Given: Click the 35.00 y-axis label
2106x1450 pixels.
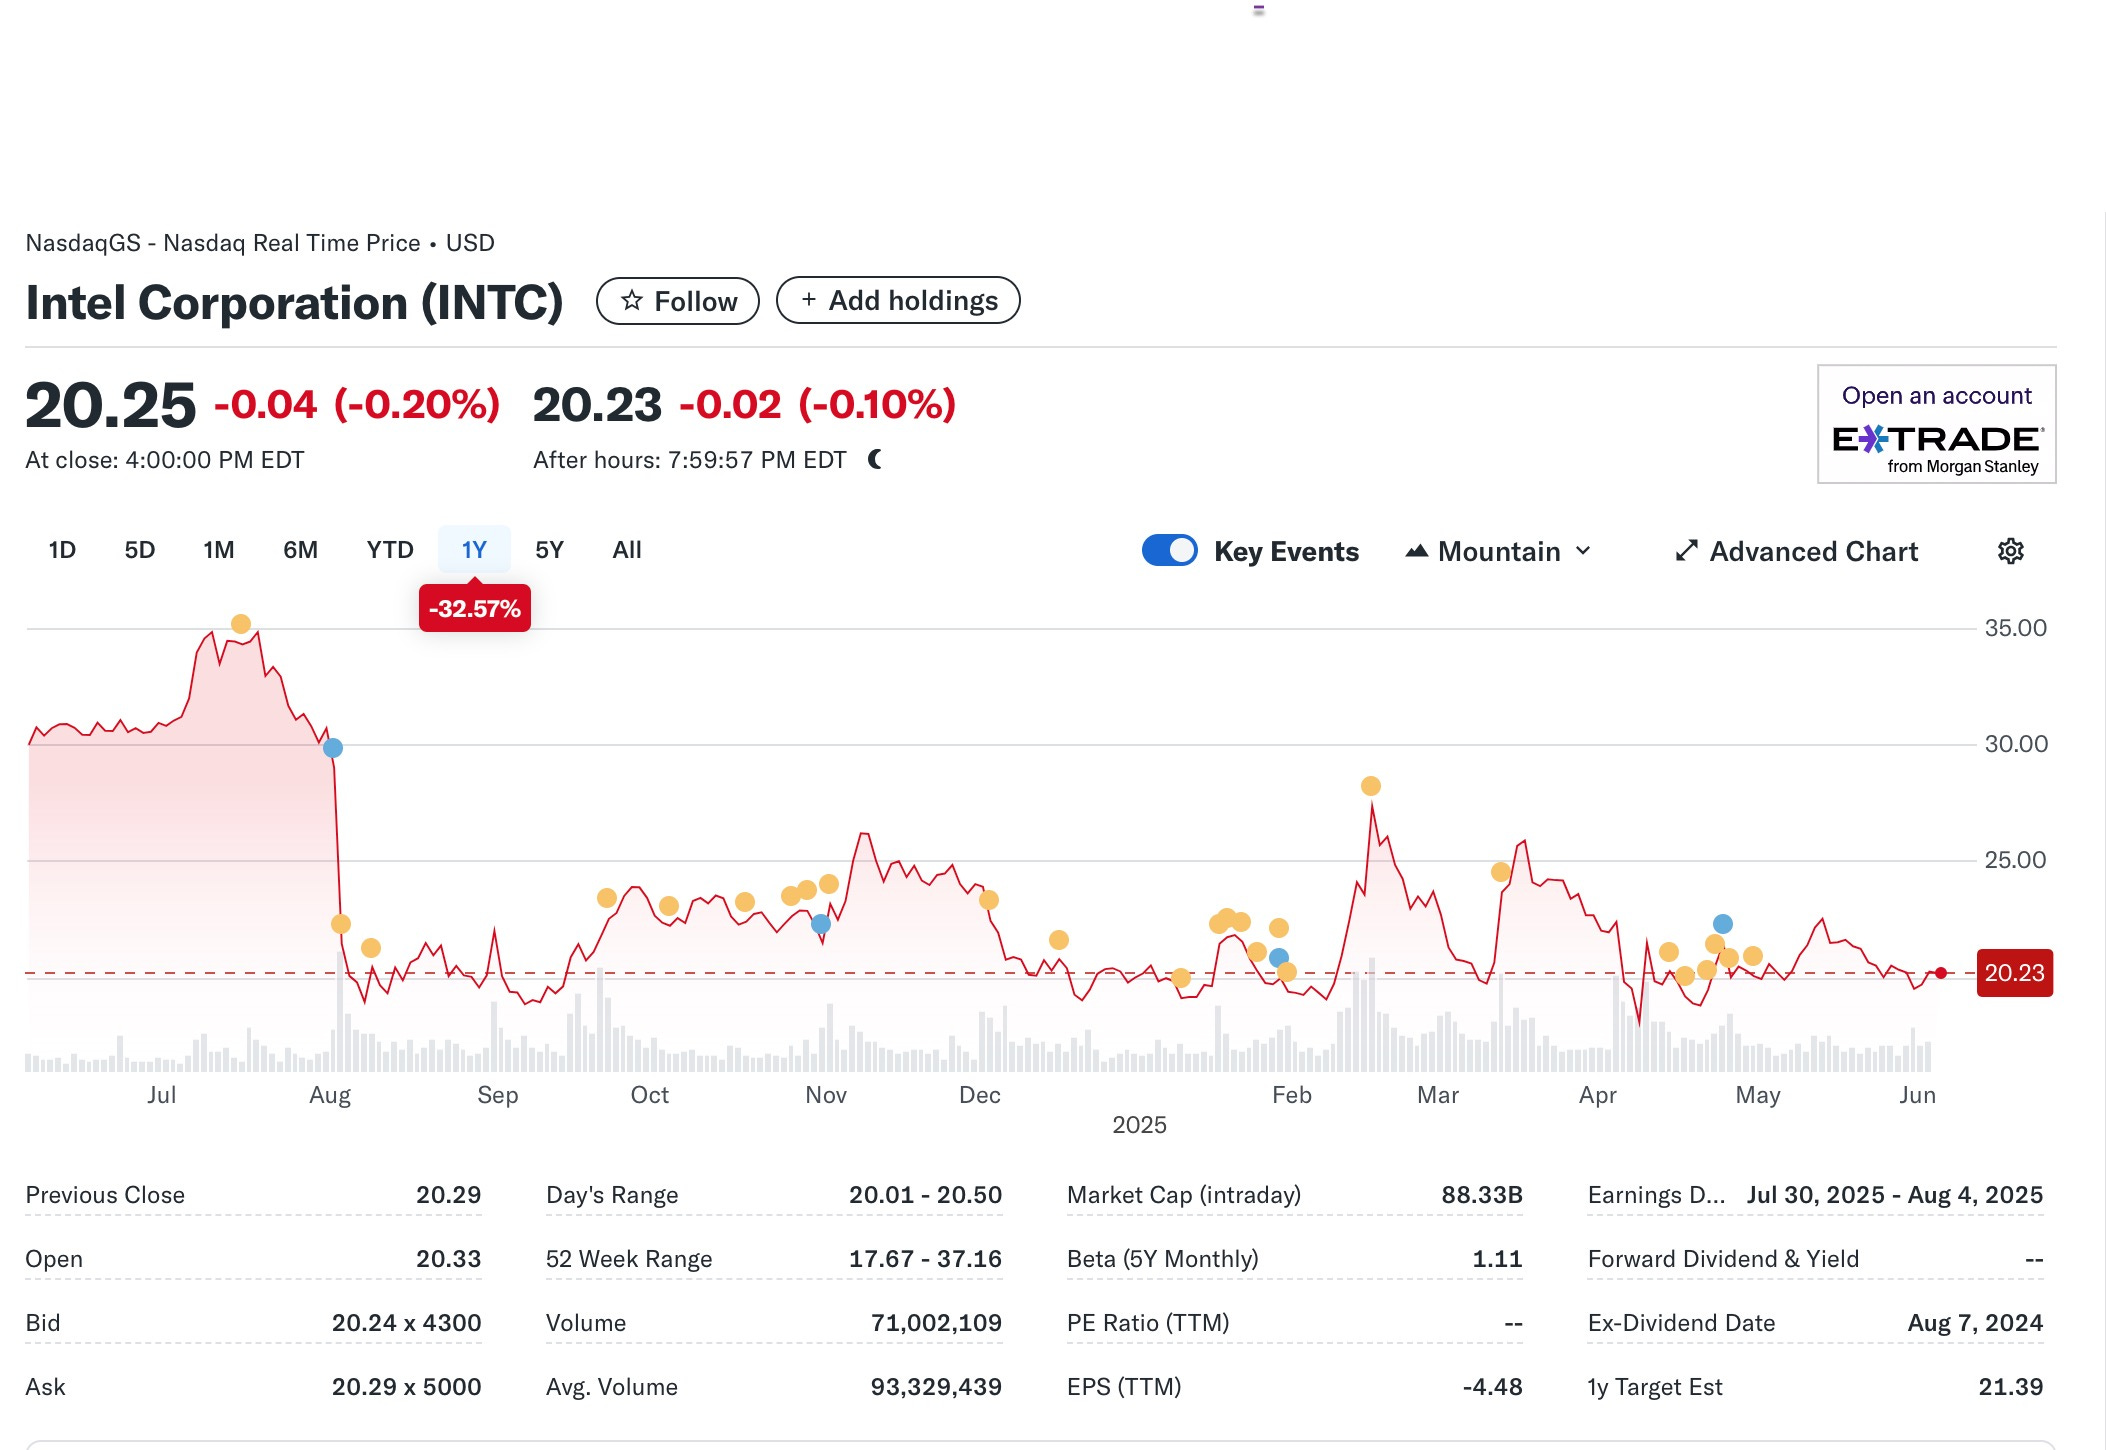Looking at the screenshot, I should pos(2015,628).
